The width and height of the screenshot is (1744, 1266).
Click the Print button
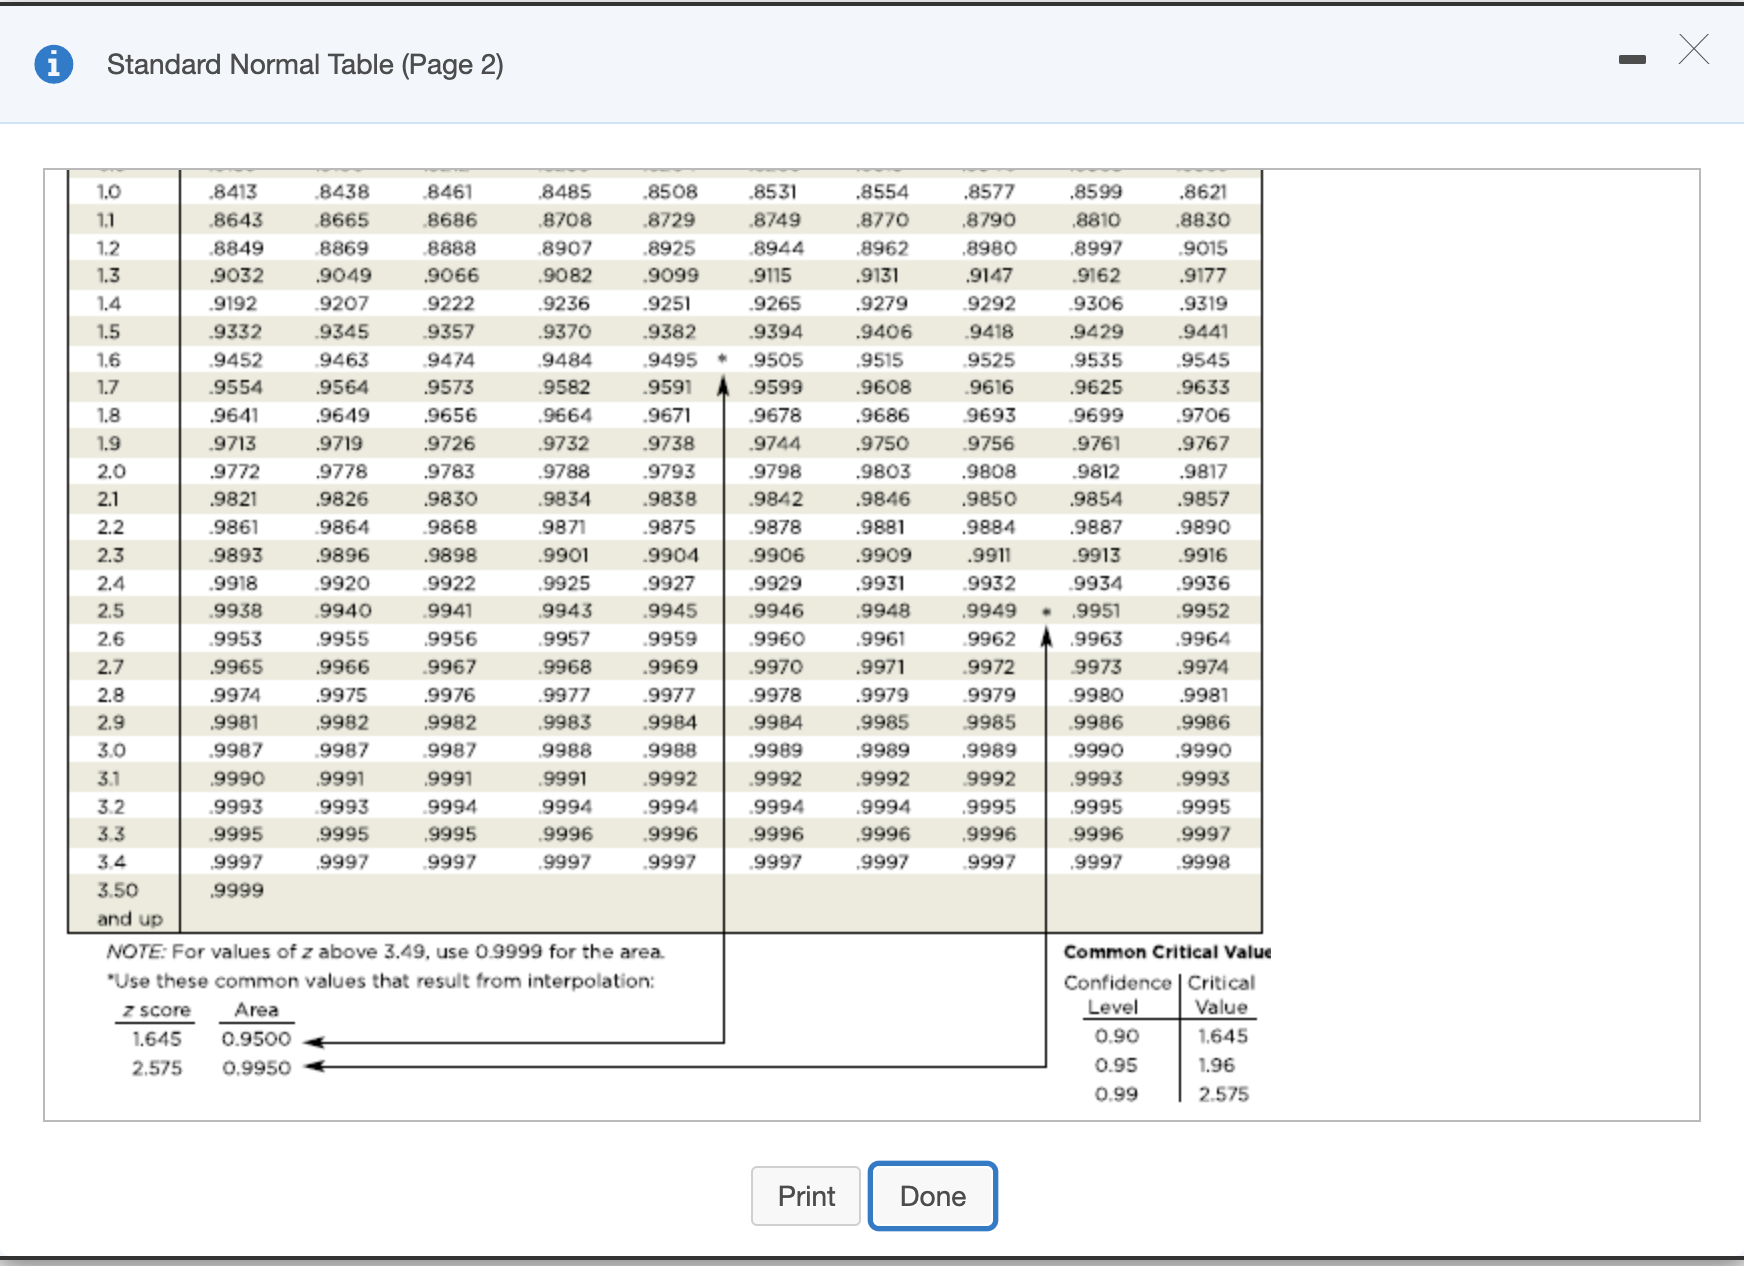click(806, 1196)
